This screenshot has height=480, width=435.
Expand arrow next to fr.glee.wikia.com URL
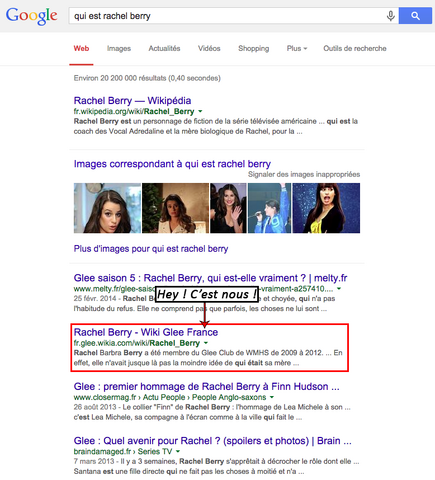tap(206, 343)
